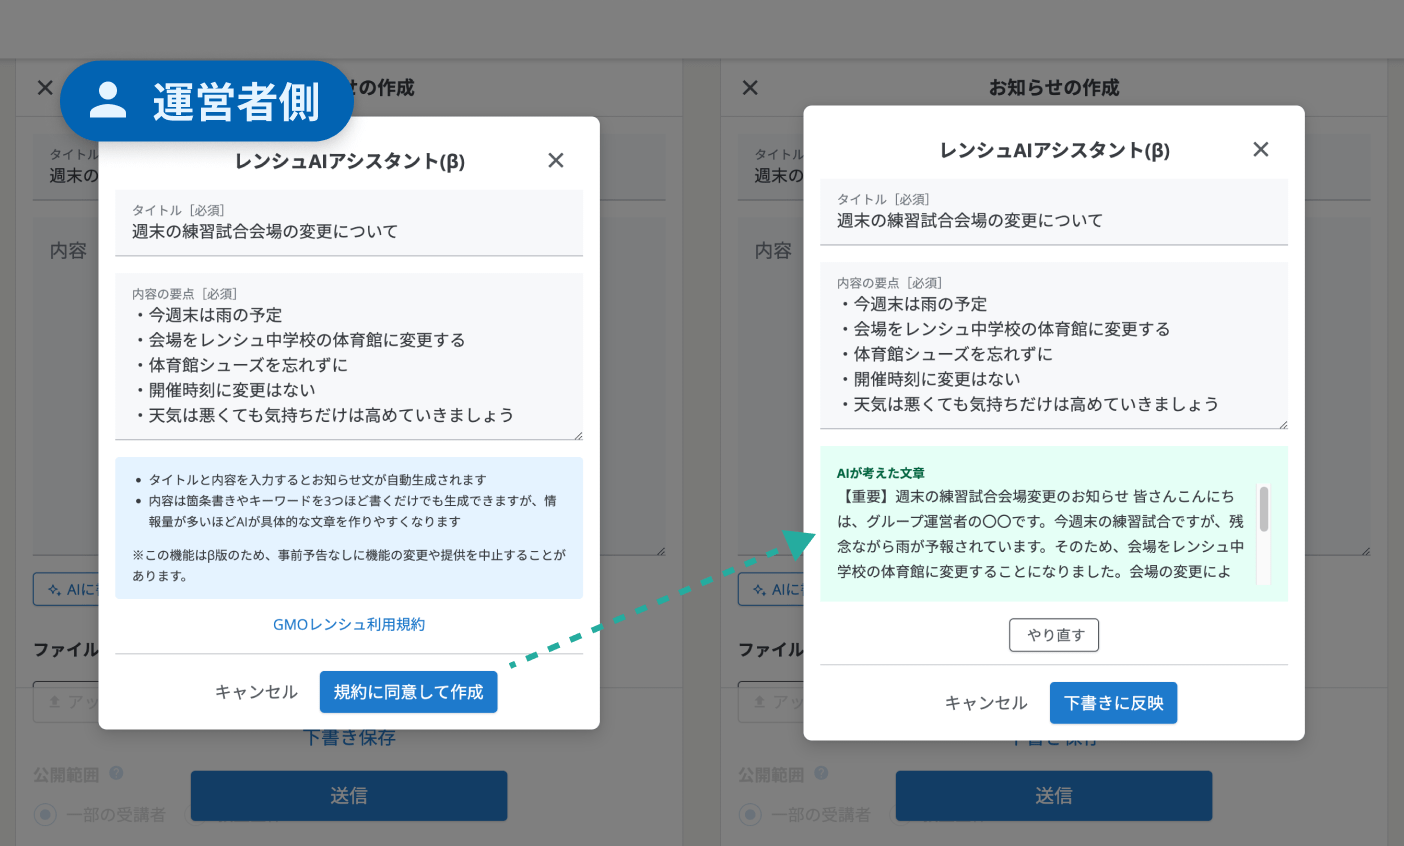Close the left AI assistant dialog
The height and width of the screenshot is (846, 1404).
(556, 160)
